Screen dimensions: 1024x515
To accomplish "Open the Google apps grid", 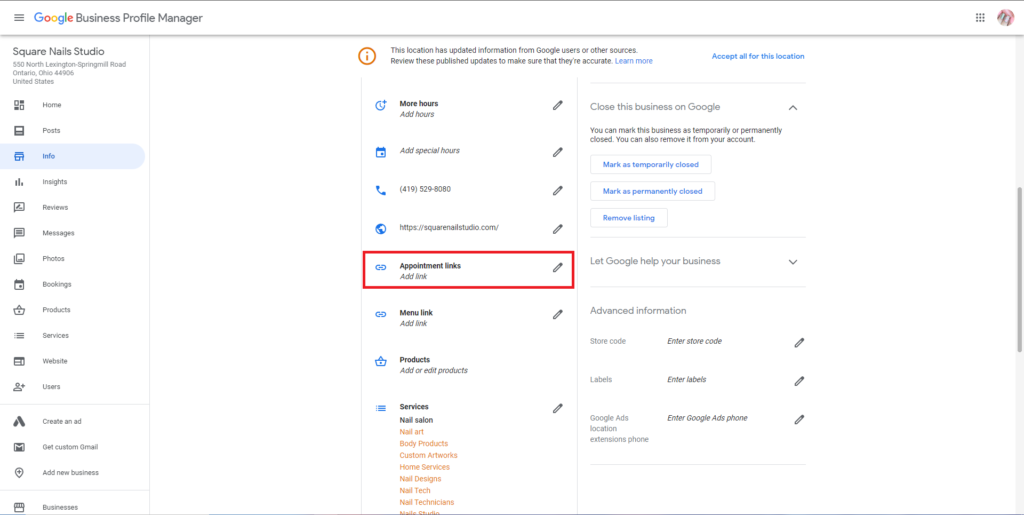I will 980,18.
